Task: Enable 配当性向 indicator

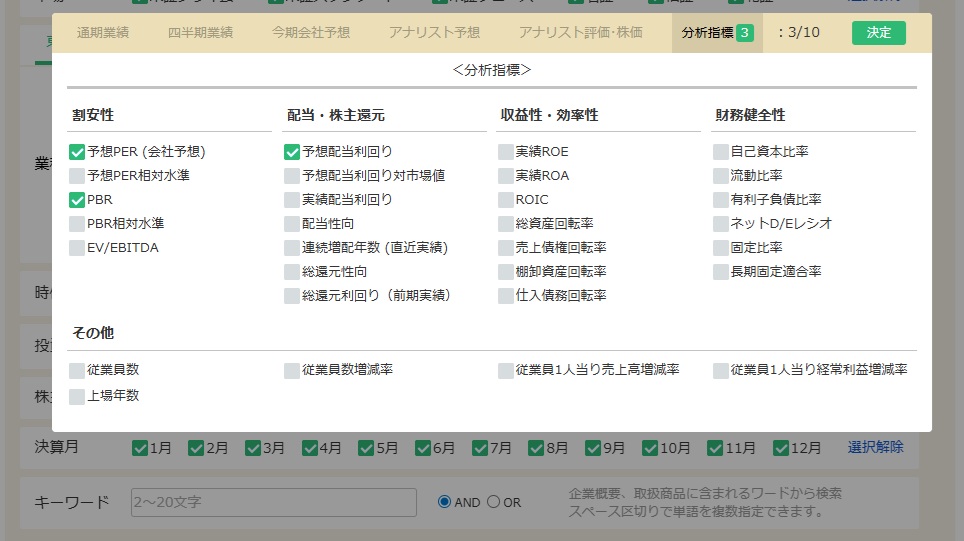Action: (292, 224)
